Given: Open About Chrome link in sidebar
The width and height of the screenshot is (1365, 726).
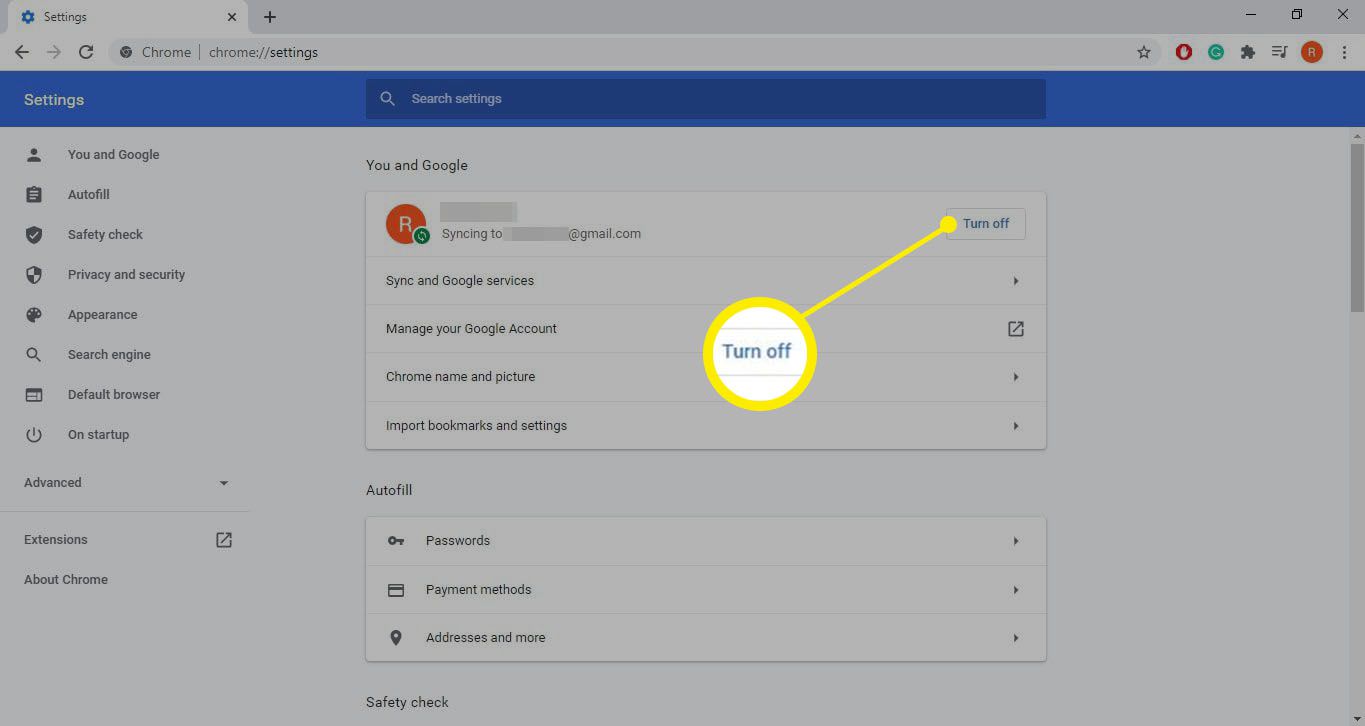Looking at the screenshot, I should (66, 580).
